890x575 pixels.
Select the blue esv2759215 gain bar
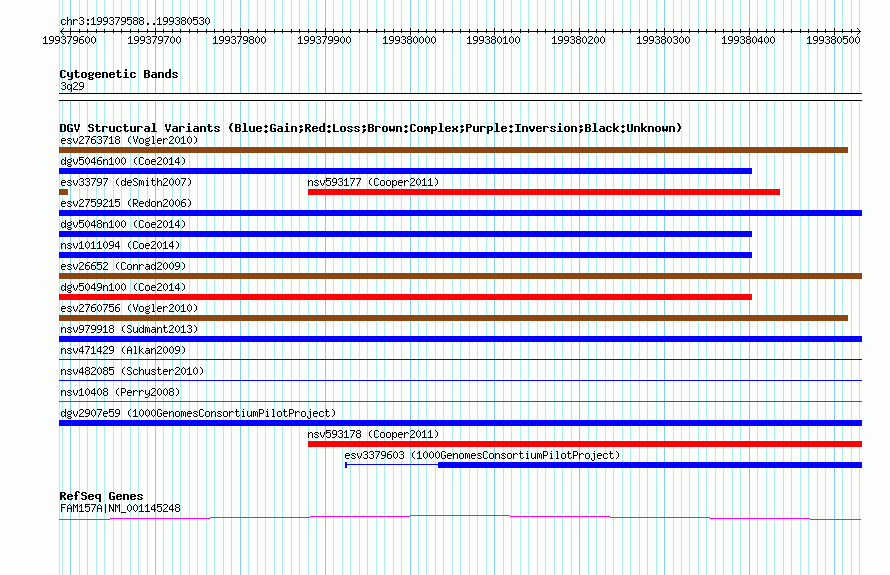click(x=460, y=213)
